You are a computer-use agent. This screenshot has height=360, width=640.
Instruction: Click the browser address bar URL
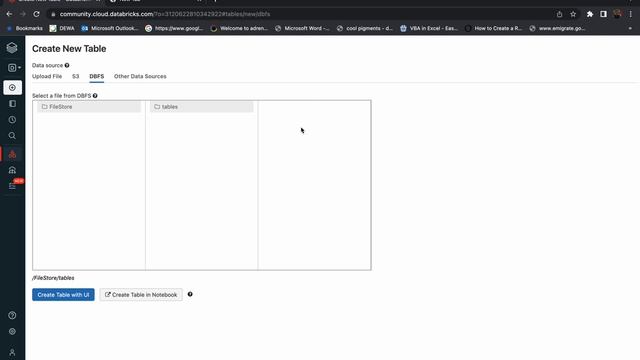click(x=165, y=14)
